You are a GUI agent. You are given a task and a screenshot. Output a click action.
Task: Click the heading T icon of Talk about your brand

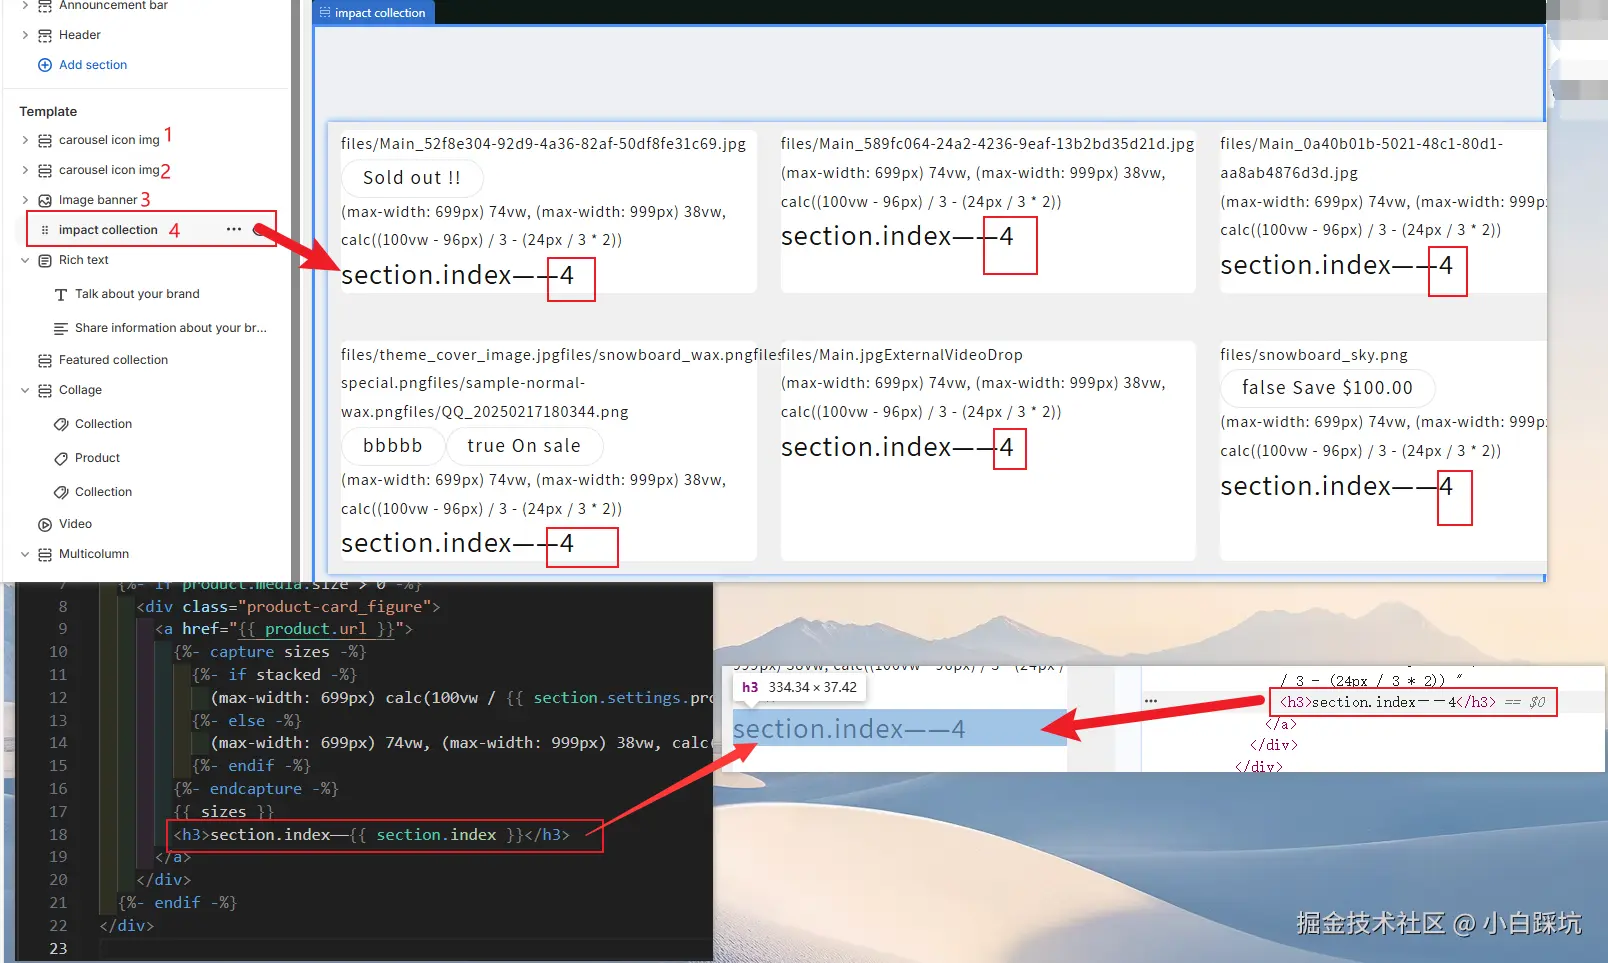61,294
